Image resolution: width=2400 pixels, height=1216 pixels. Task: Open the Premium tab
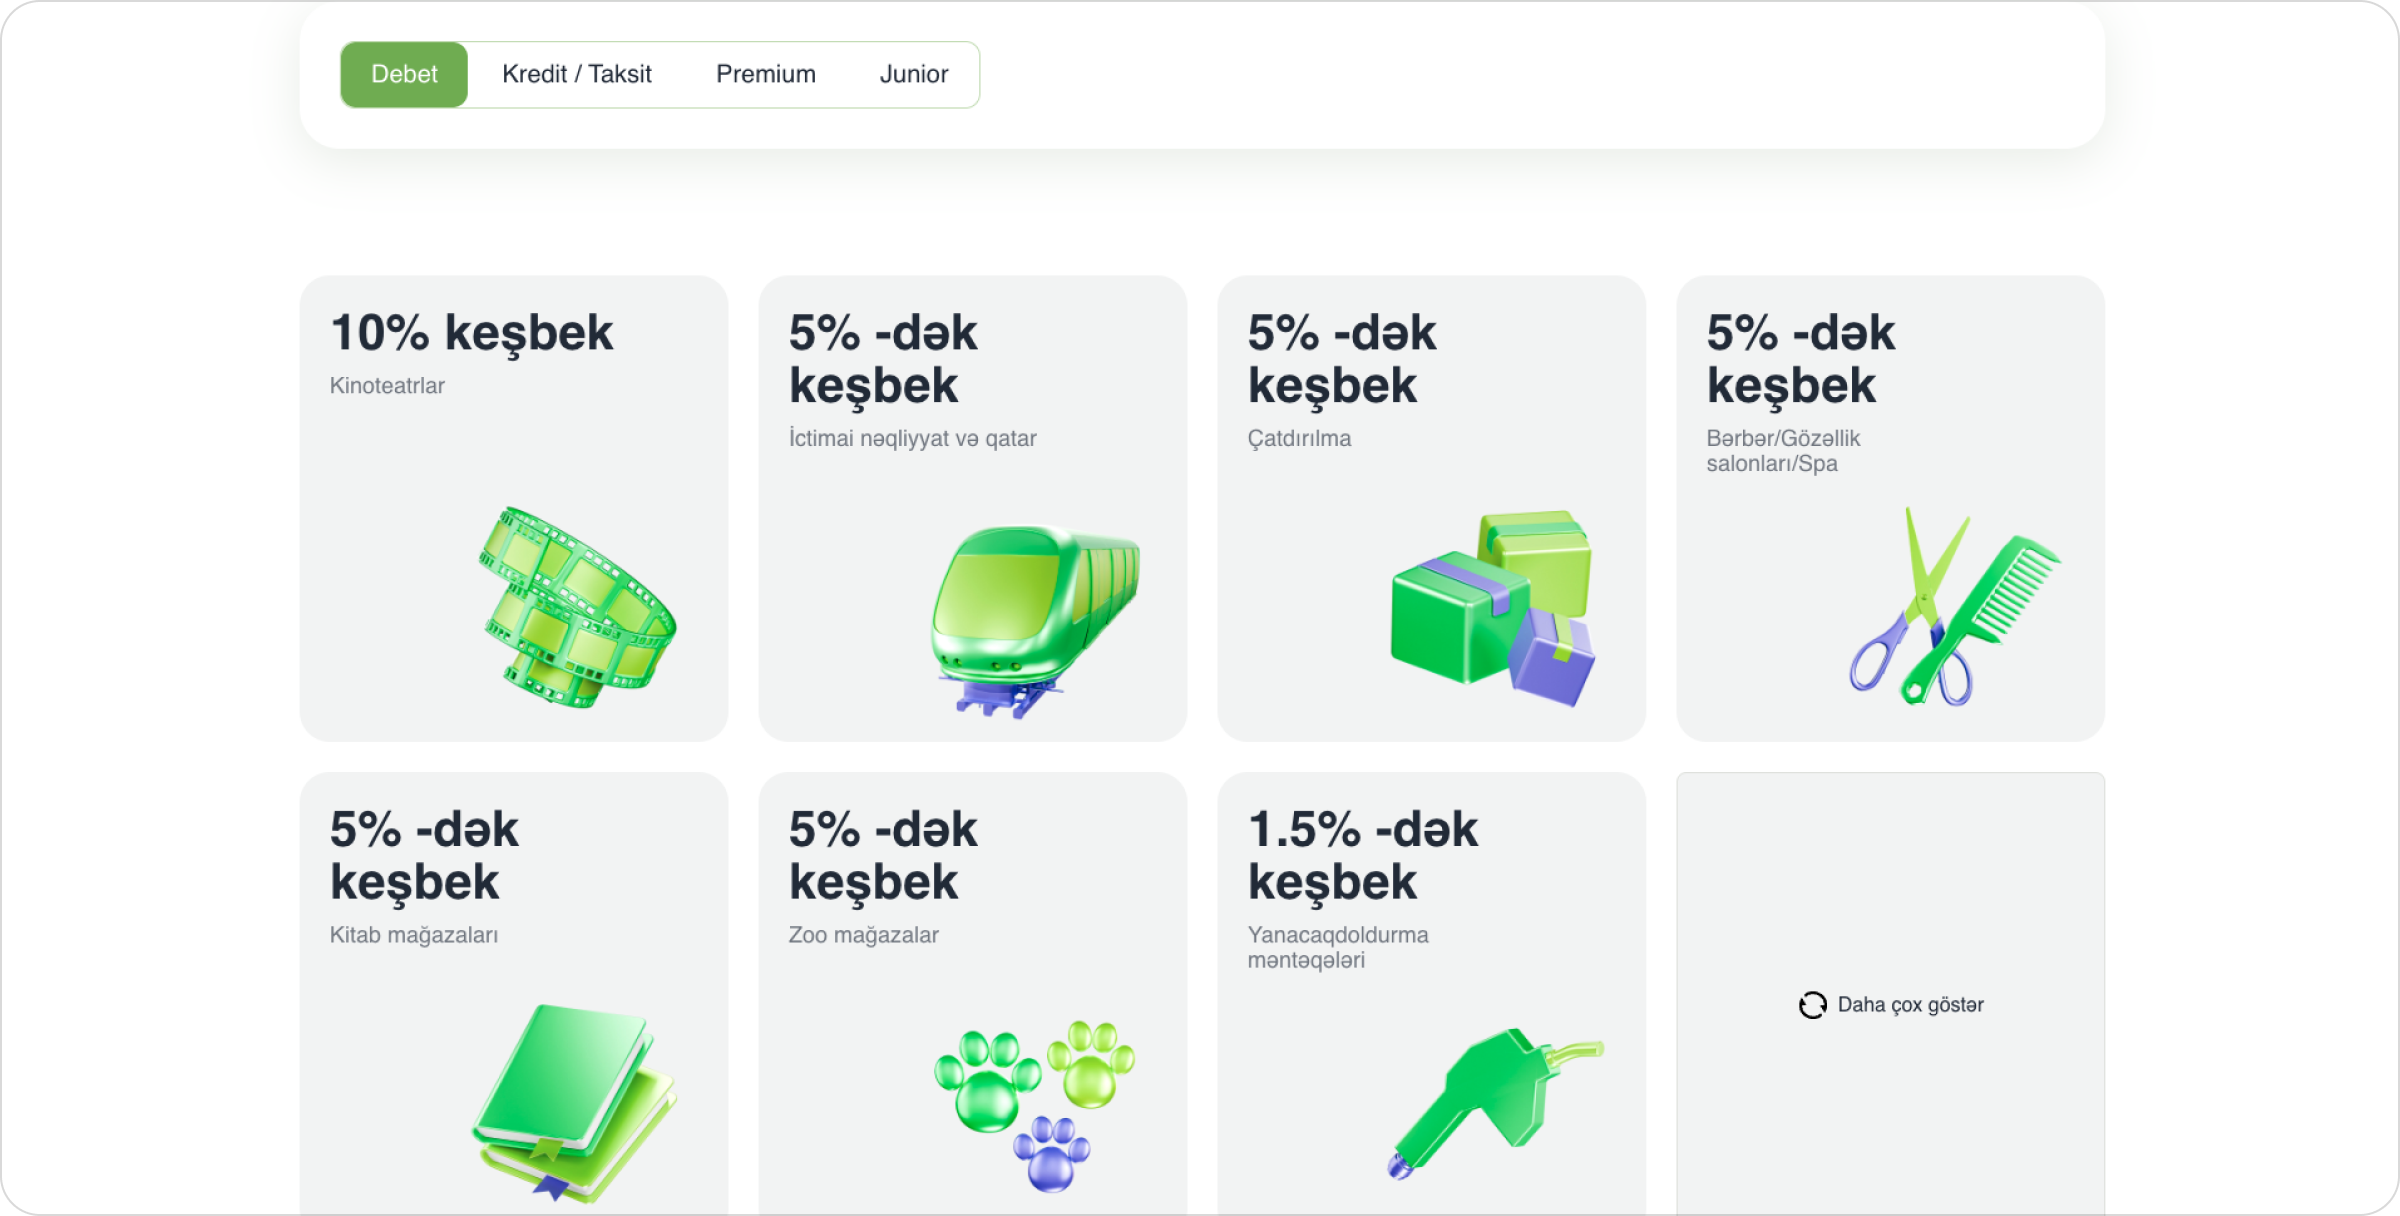pyautogui.click(x=765, y=74)
